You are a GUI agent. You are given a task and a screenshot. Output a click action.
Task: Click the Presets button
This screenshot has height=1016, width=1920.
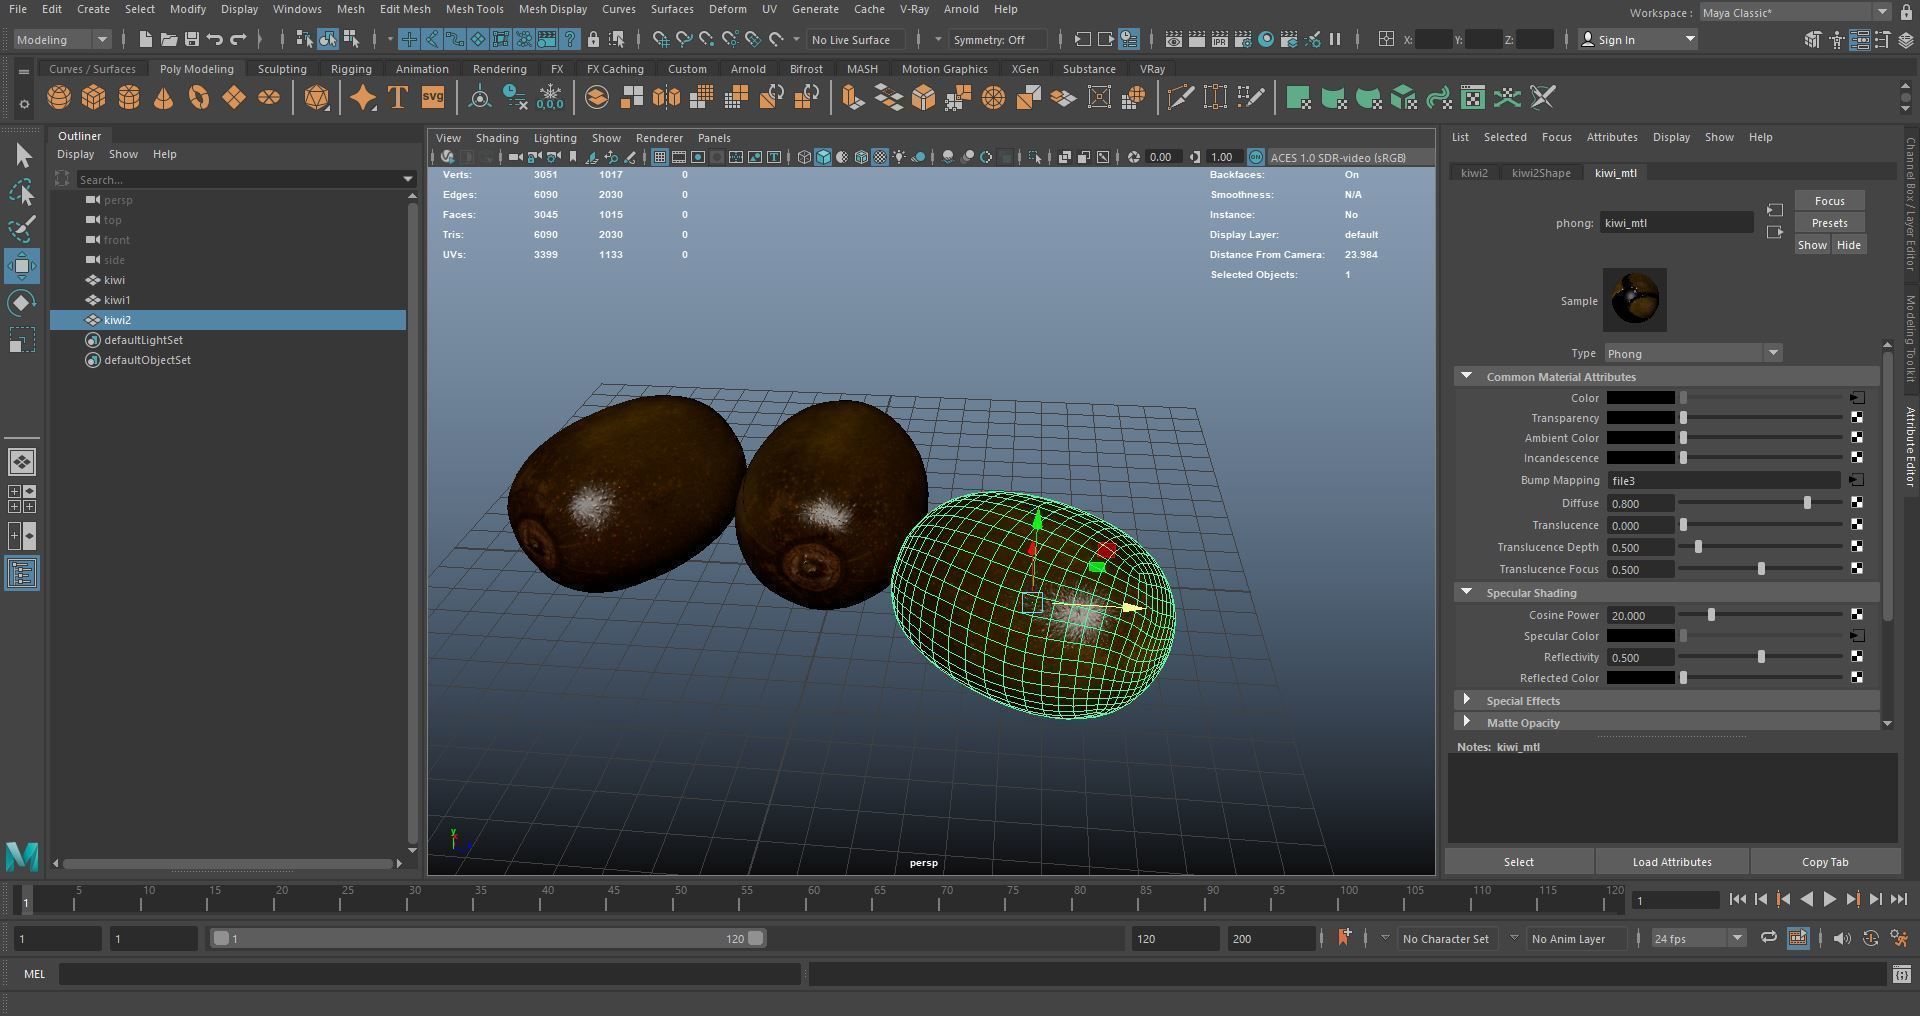click(x=1829, y=223)
